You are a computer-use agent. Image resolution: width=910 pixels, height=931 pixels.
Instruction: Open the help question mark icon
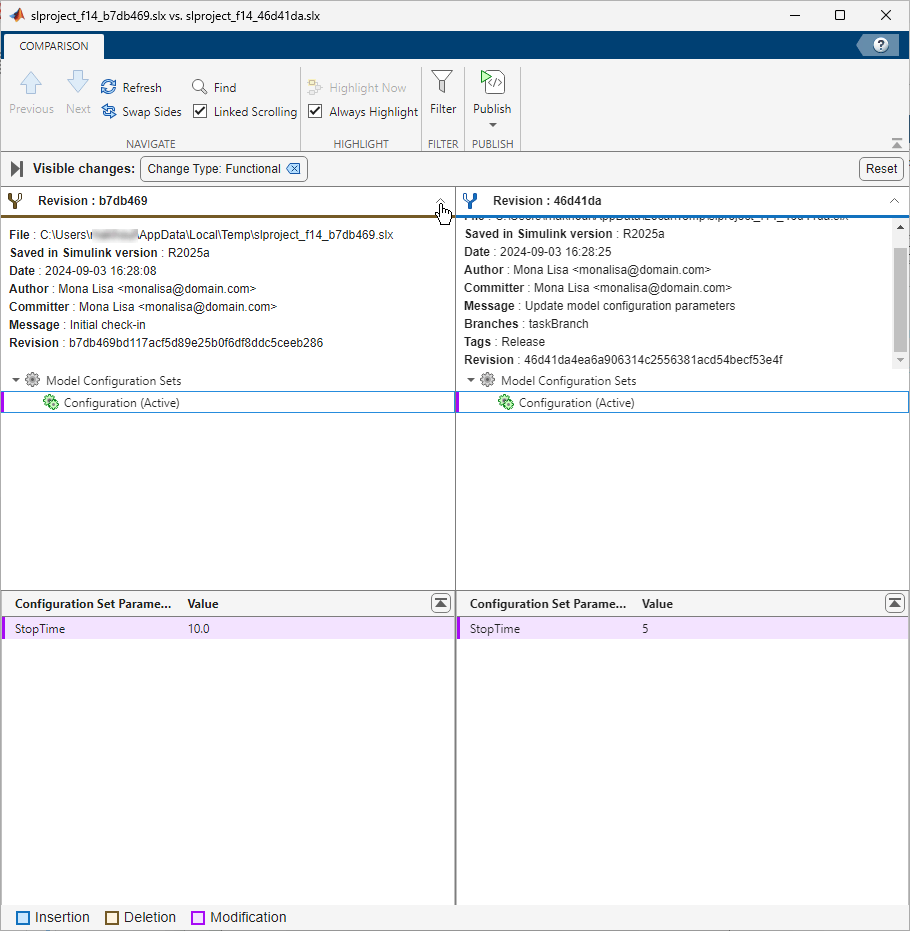(881, 45)
